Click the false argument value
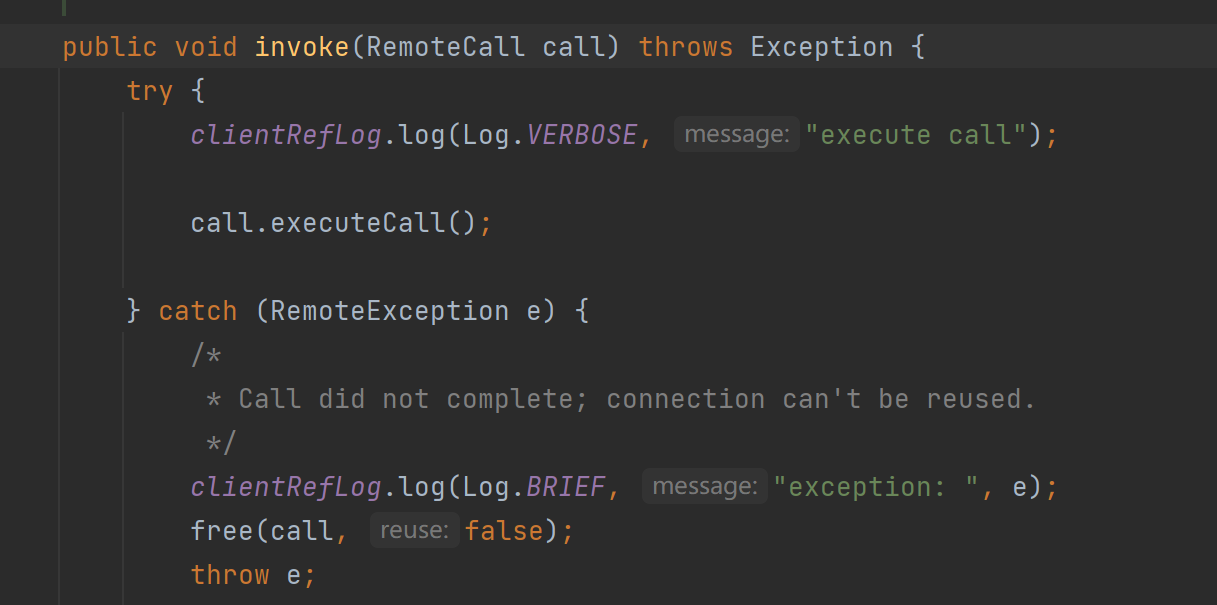 504,531
